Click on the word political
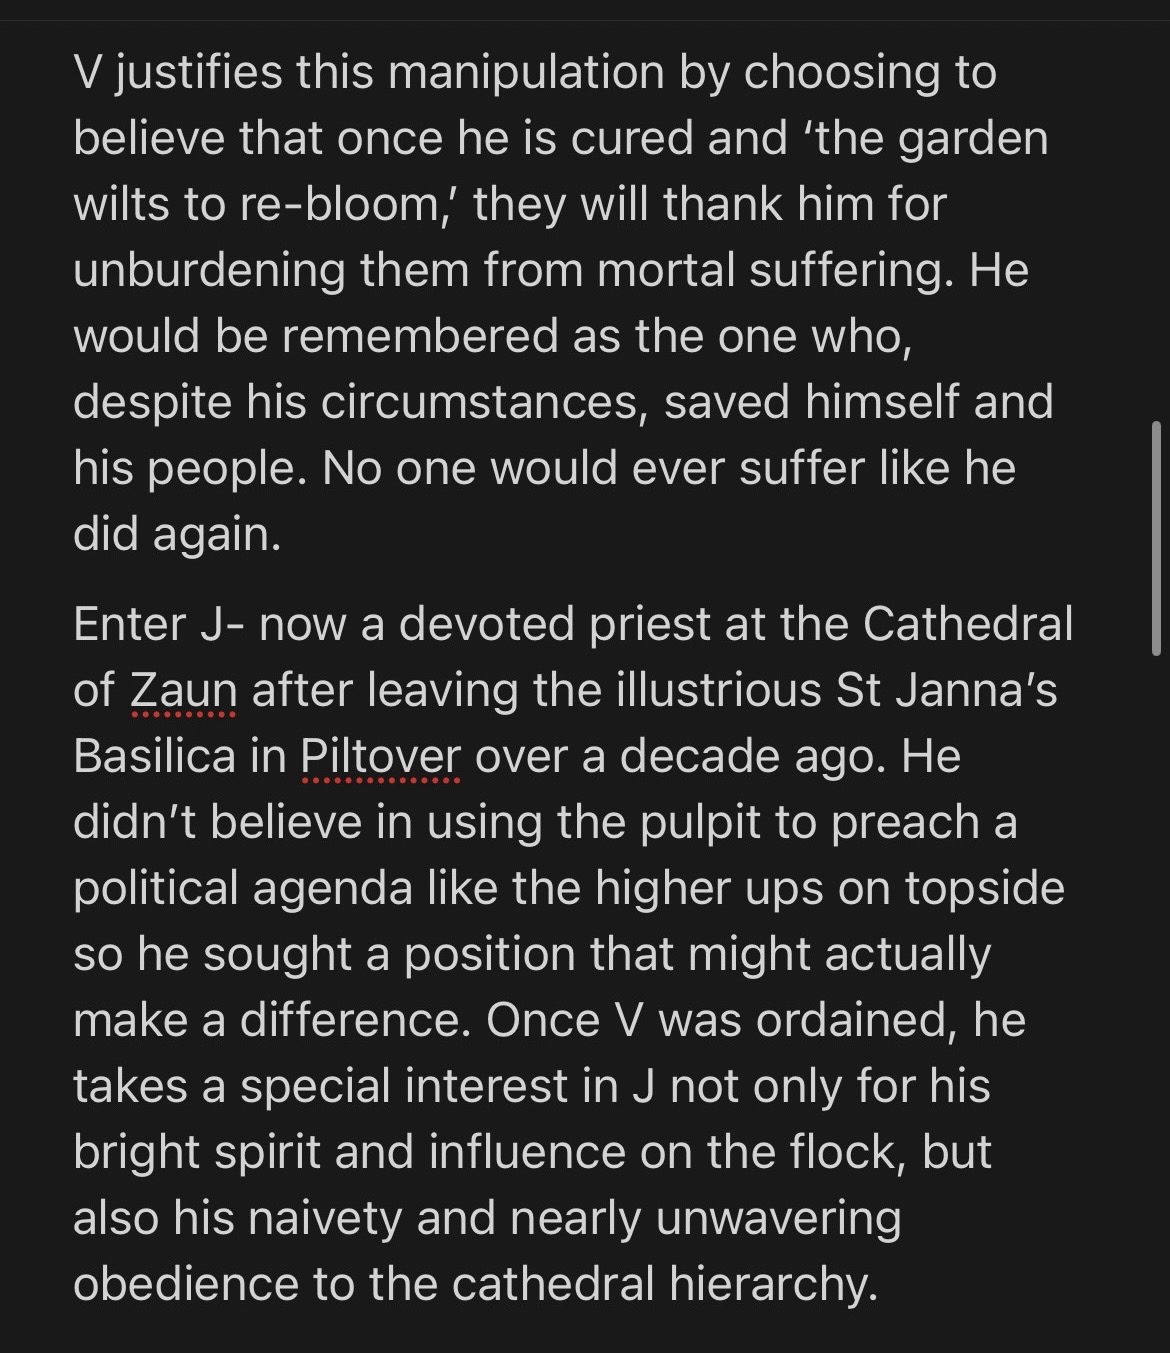Screen dimensions: 1170x1353 click(x=155, y=889)
